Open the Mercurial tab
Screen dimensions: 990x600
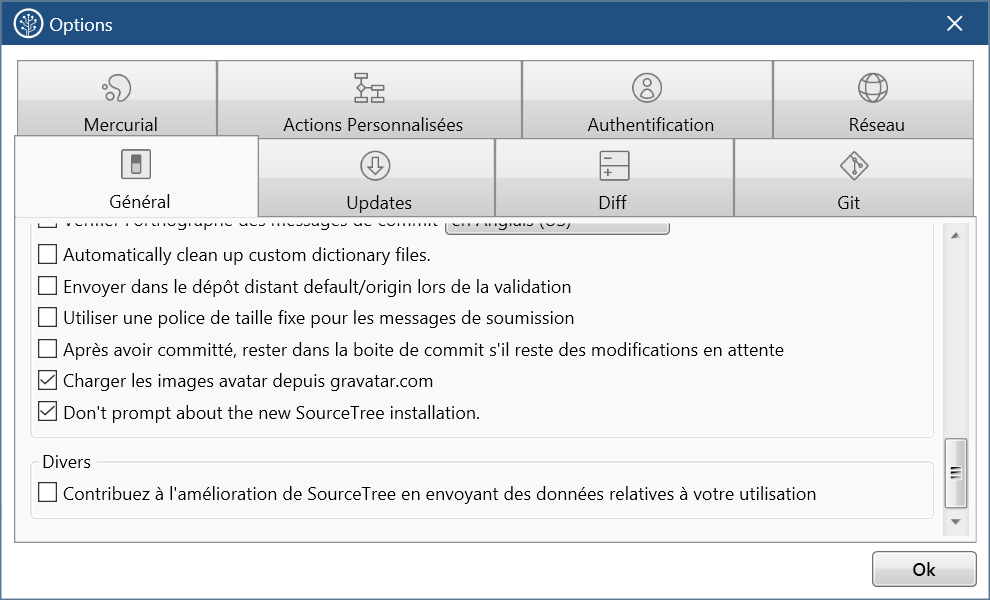(117, 99)
